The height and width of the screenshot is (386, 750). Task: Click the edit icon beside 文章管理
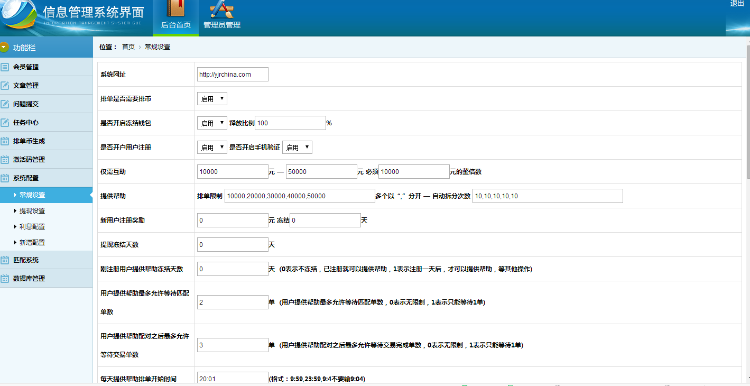(5, 85)
